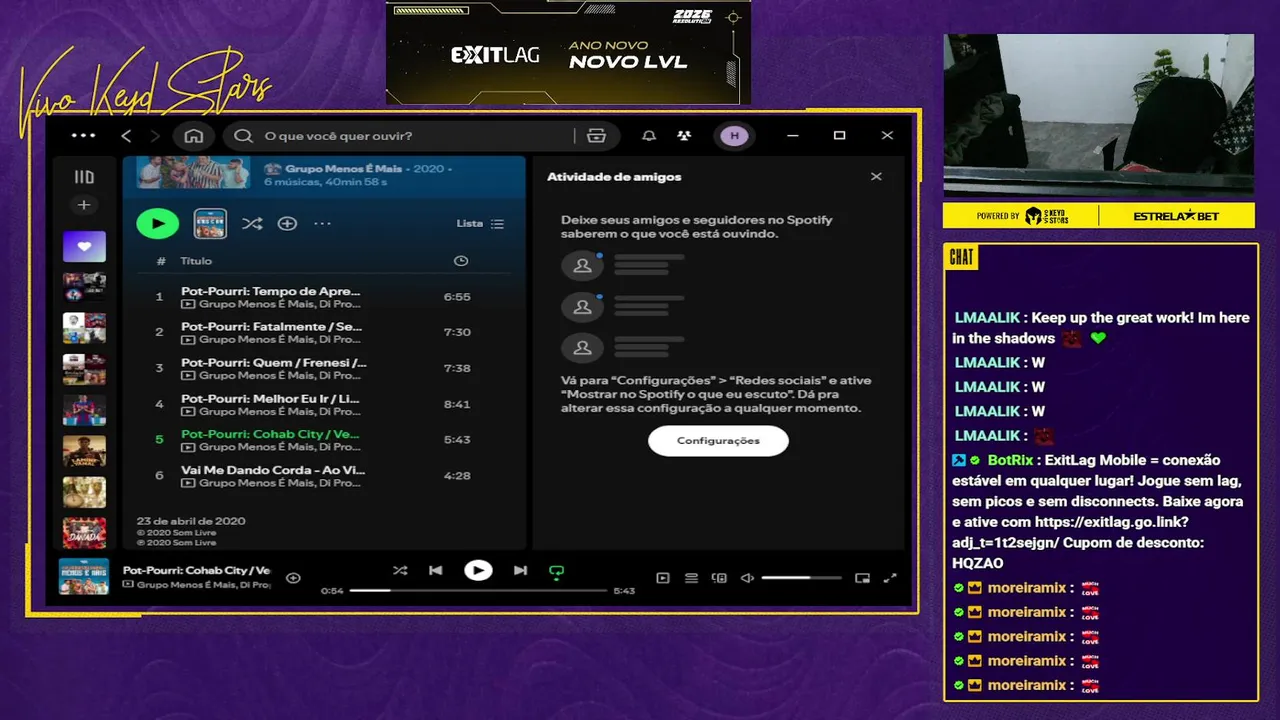Click the BotRix username in chat

point(1009,460)
